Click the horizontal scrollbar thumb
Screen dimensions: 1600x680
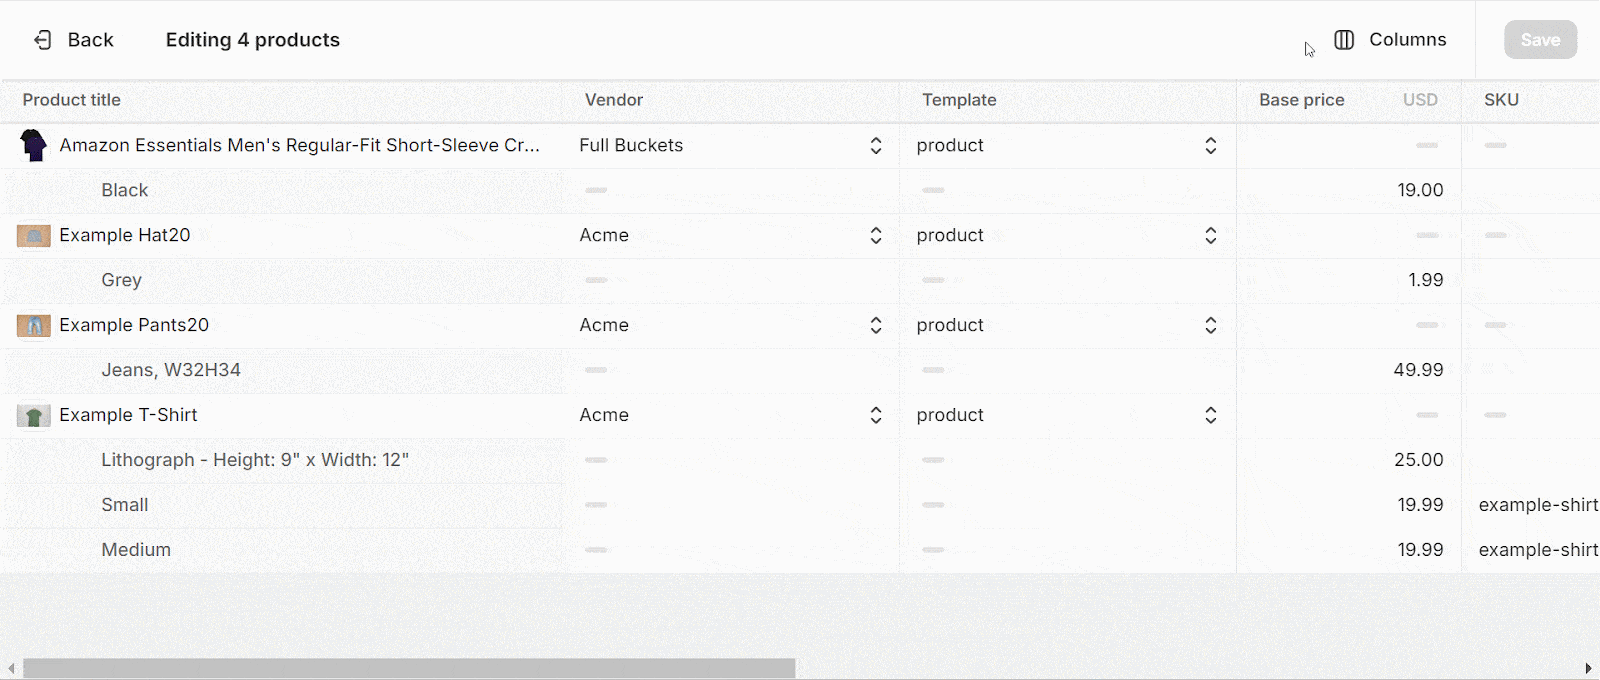409,668
